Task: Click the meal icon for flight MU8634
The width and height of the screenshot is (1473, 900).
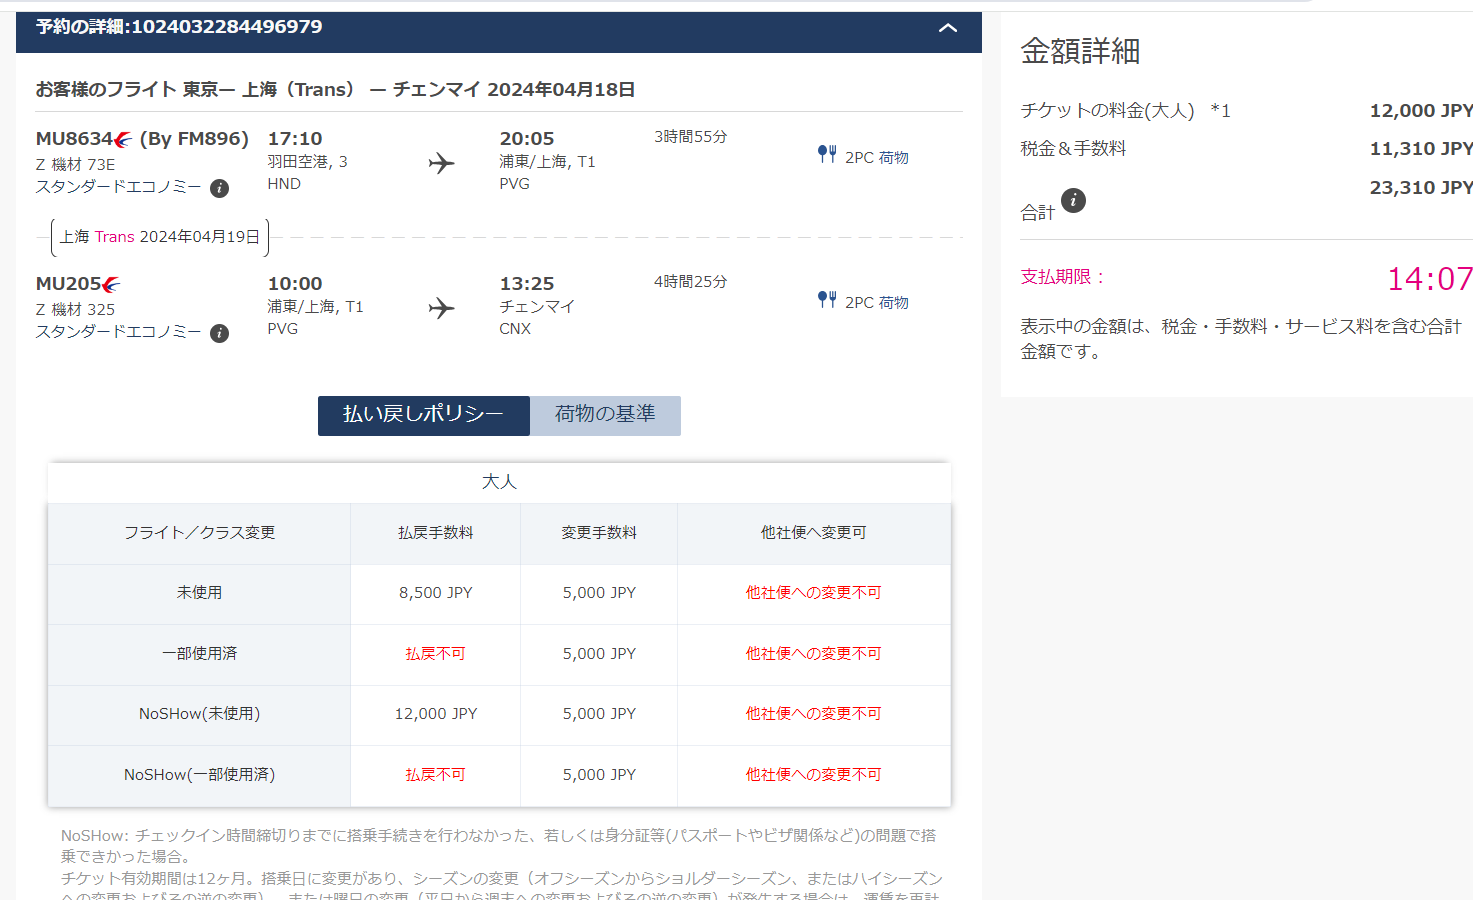Action: click(x=826, y=154)
